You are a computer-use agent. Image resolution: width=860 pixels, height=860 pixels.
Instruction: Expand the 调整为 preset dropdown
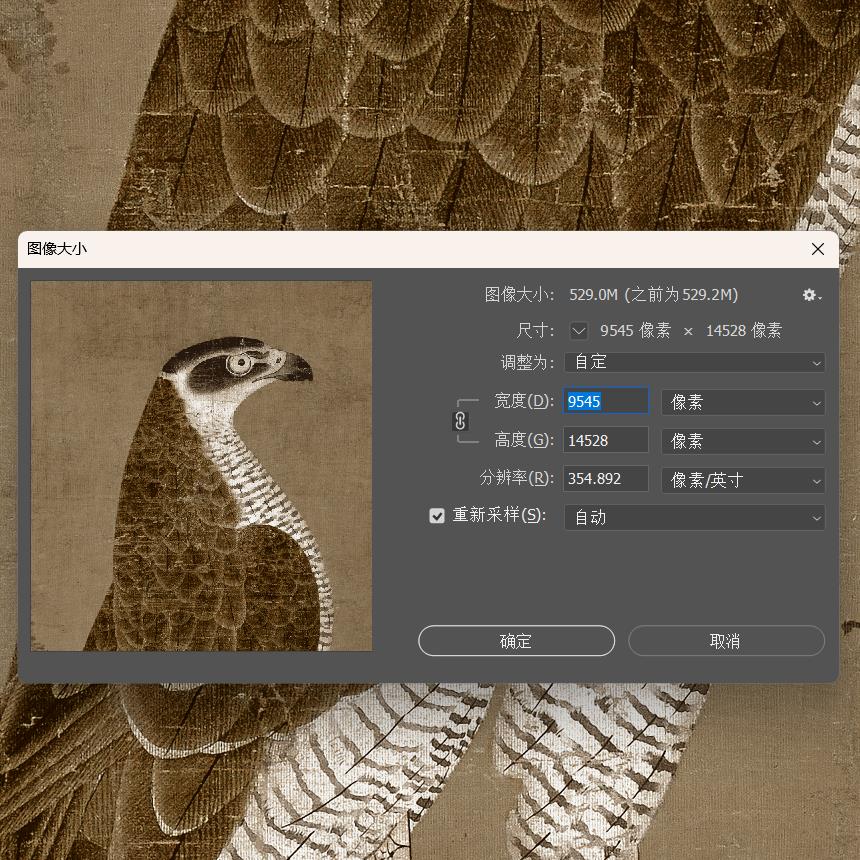point(694,363)
